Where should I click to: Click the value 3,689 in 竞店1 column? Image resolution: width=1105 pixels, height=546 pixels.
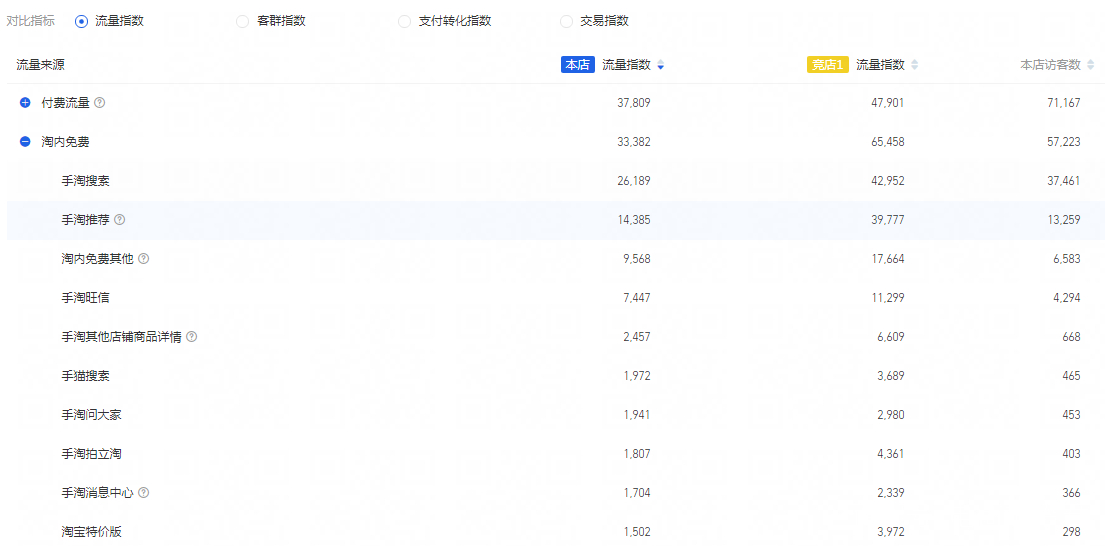[891, 376]
